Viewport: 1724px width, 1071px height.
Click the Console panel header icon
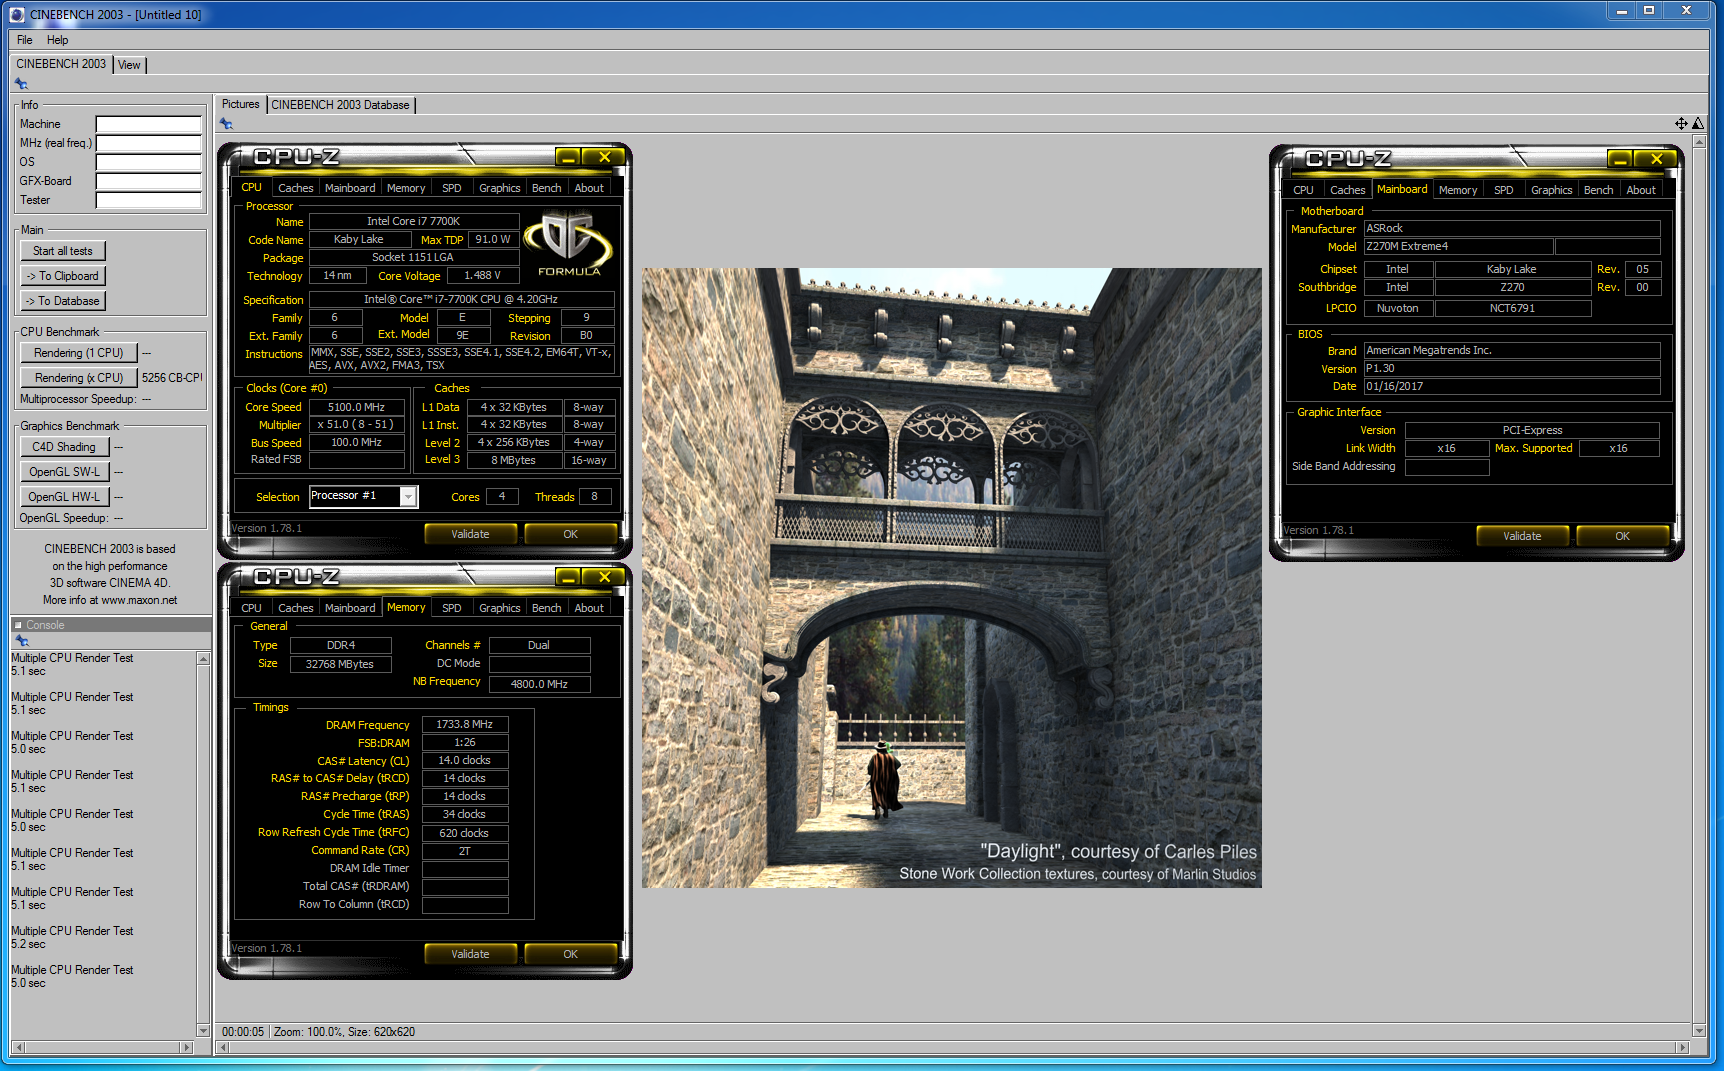(18, 625)
